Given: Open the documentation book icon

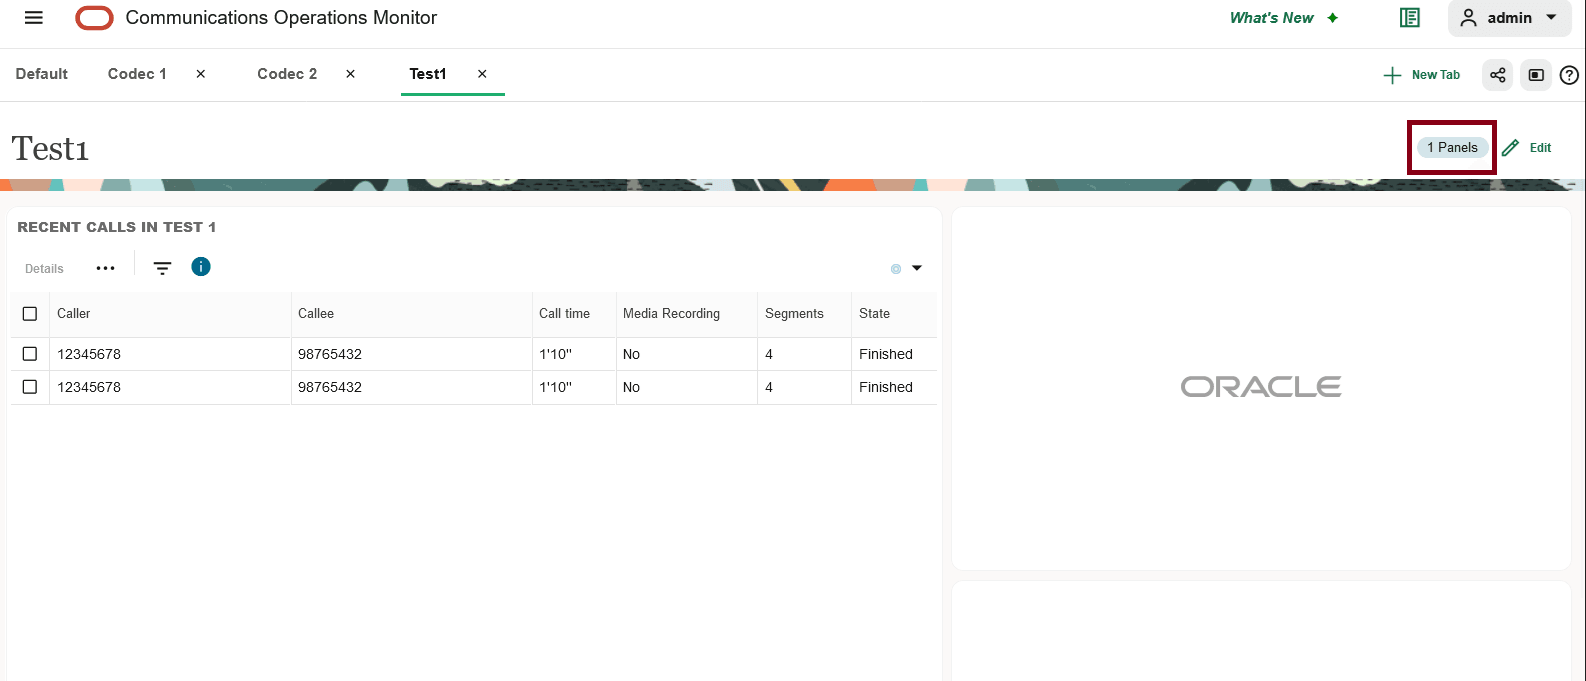Looking at the screenshot, I should click(x=1410, y=18).
